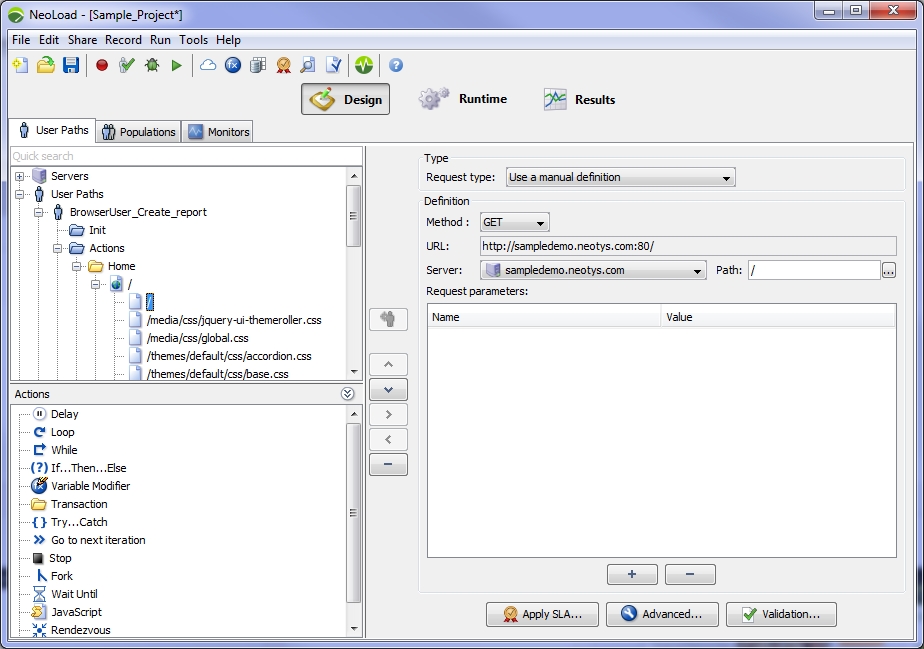Screen dimensions: 924x649
Task: Open the Record menu
Action: 123,40
